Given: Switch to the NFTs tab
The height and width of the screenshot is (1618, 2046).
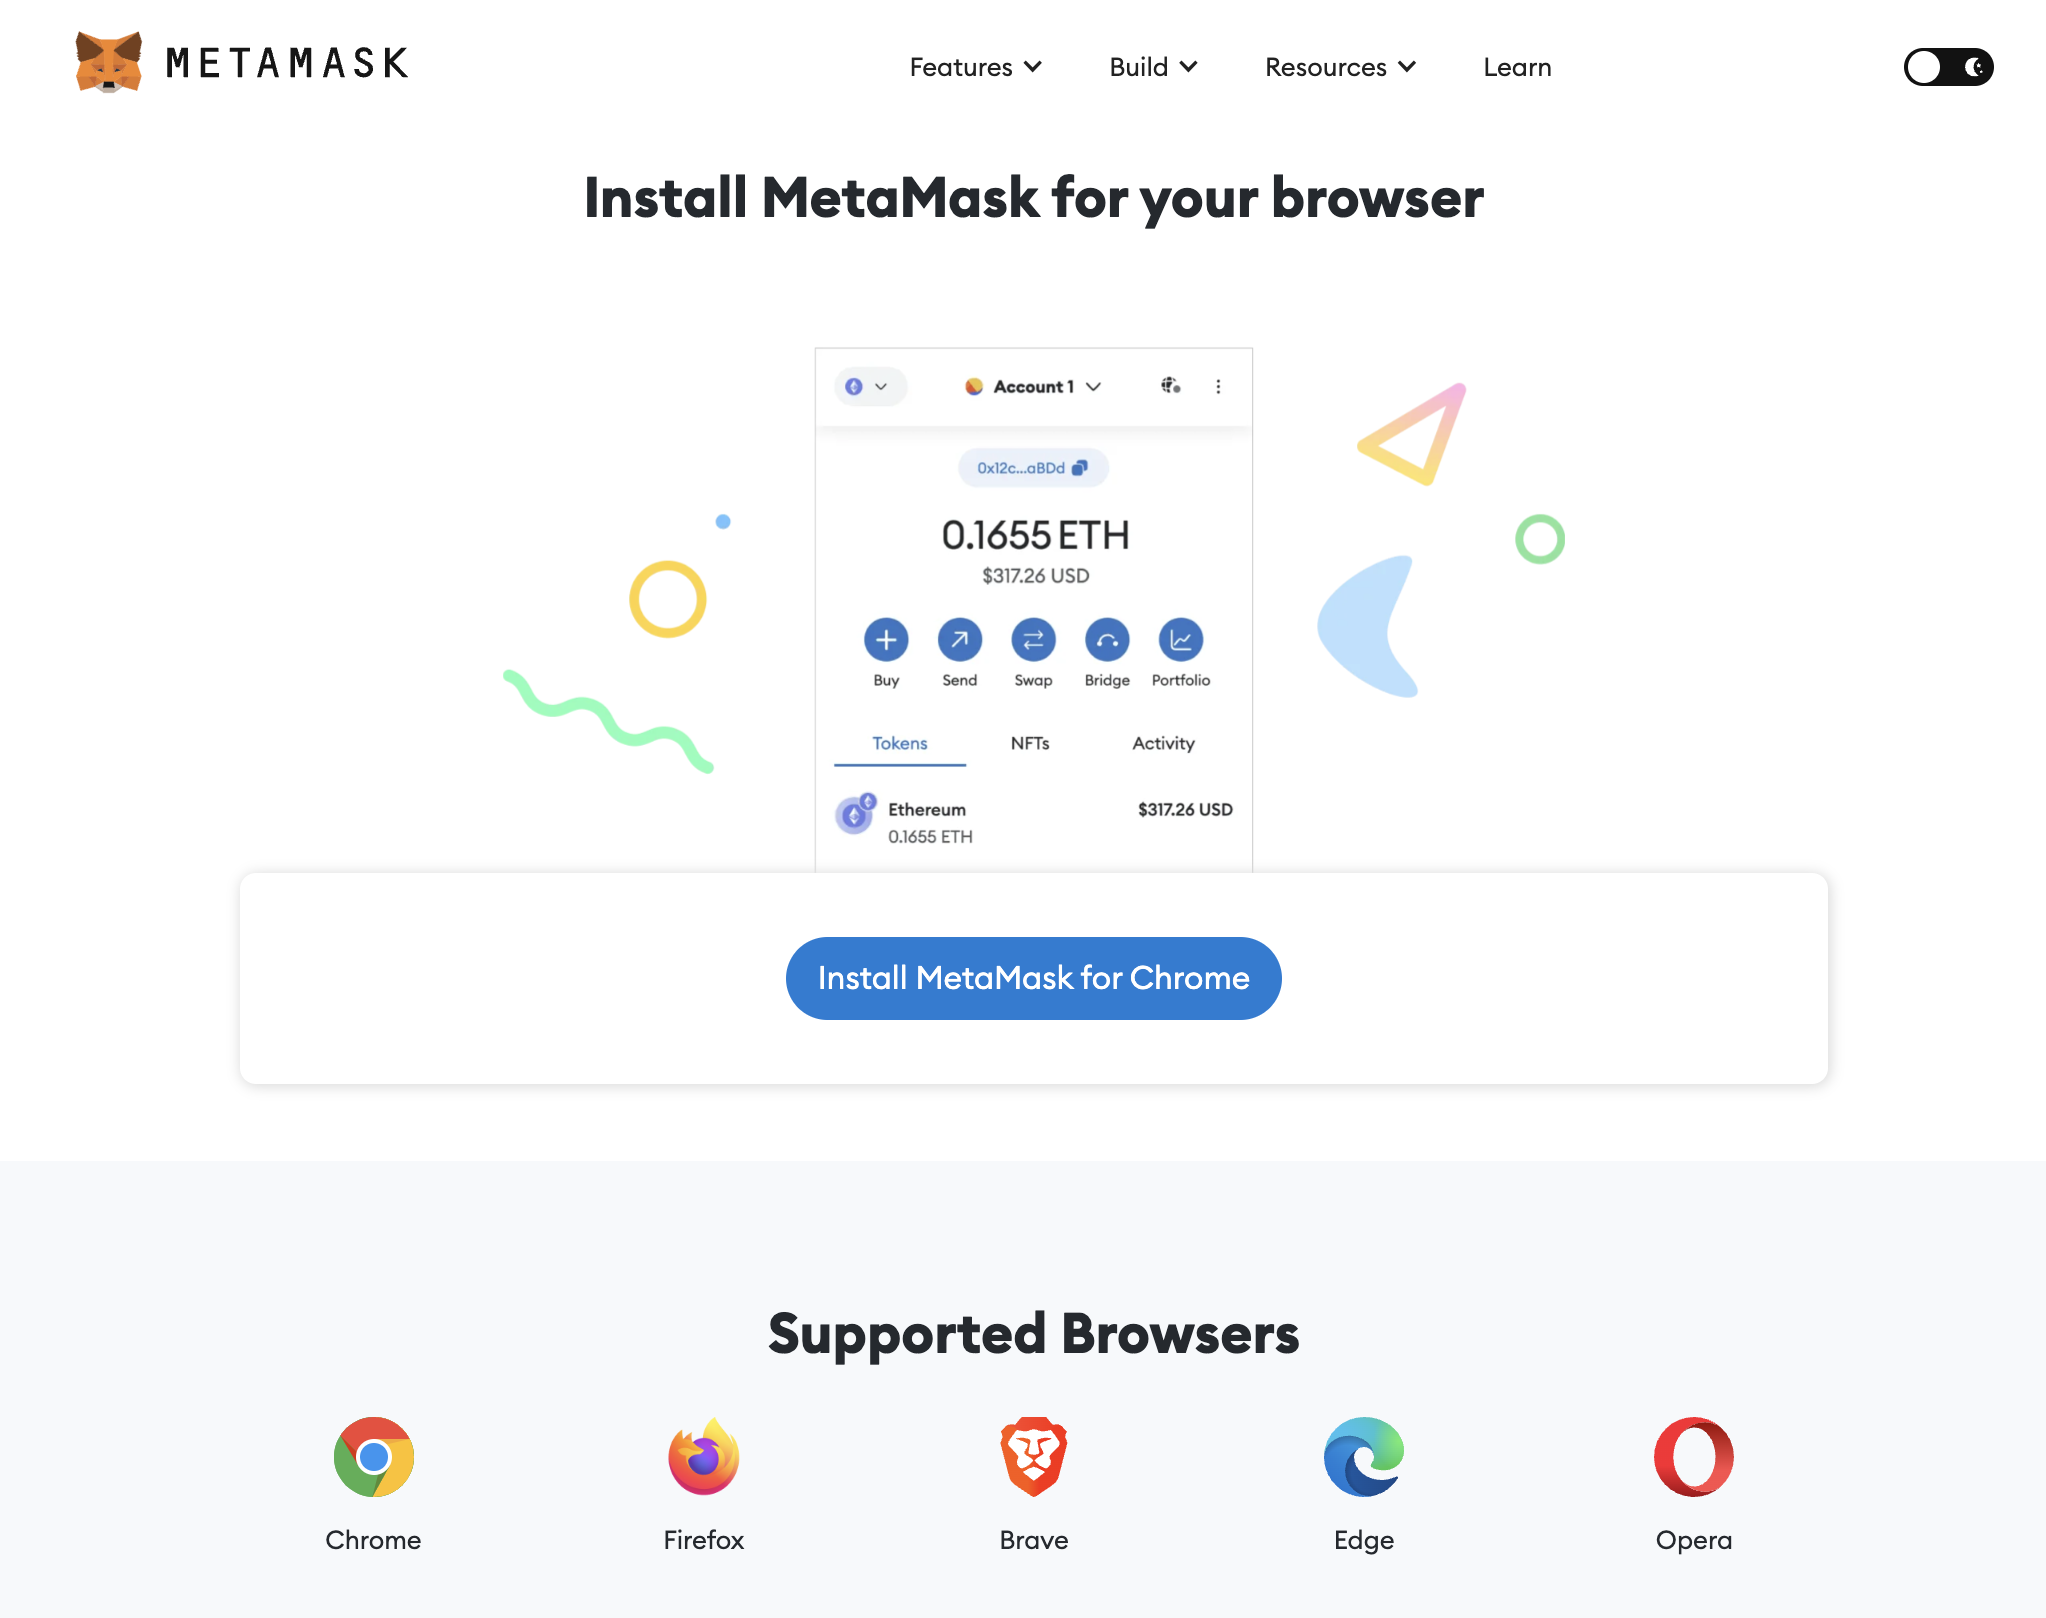Looking at the screenshot, I should click(1030, 743).
